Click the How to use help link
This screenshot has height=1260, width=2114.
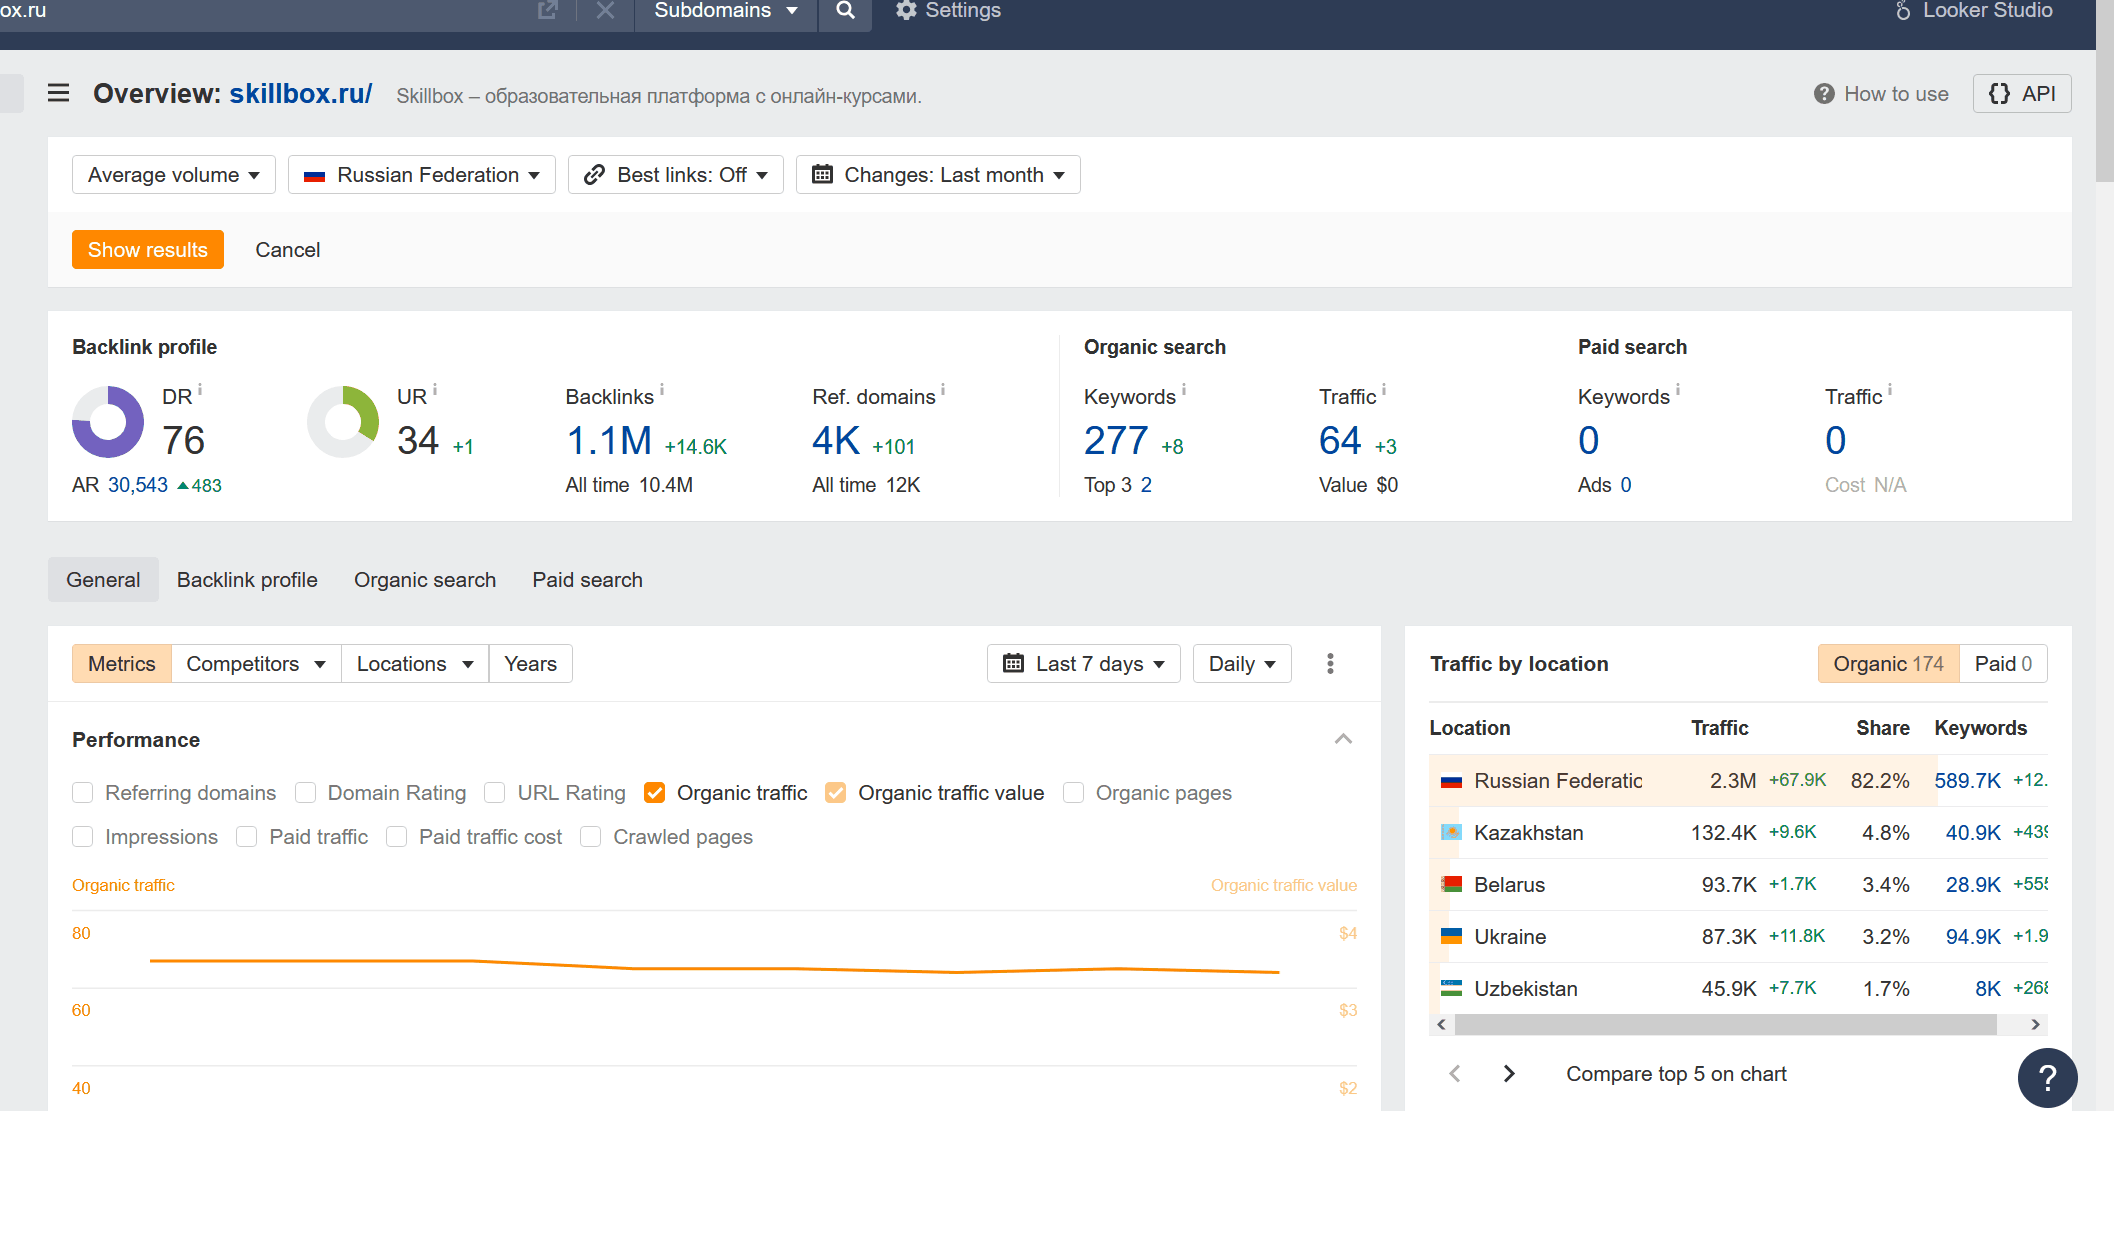(x=1881, y=94)
